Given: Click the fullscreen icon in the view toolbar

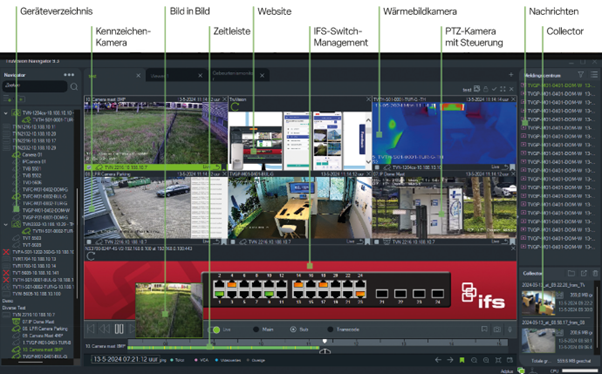Looking at the screenshot, I should pyautogui.click(x=503, y=89).
